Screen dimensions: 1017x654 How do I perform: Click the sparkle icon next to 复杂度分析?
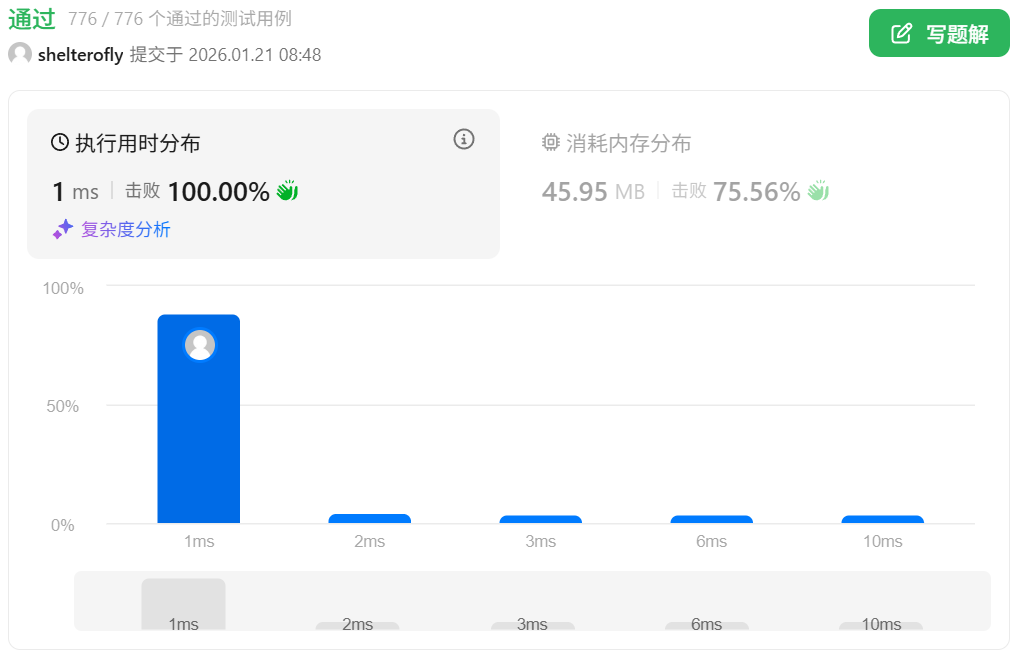63,229
